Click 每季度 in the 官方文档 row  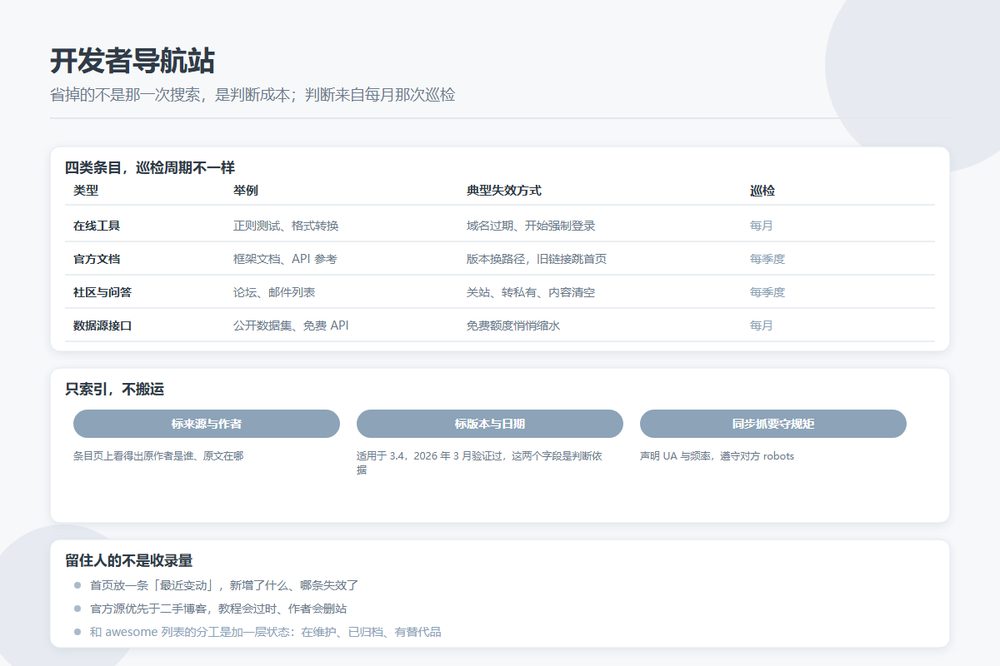pyautogui.click(x=767, y=258)
